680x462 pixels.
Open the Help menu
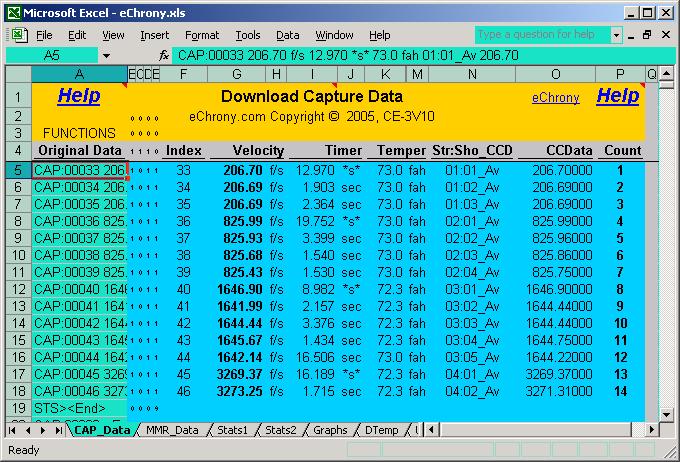pyautogui.click(x=379, y=35)
